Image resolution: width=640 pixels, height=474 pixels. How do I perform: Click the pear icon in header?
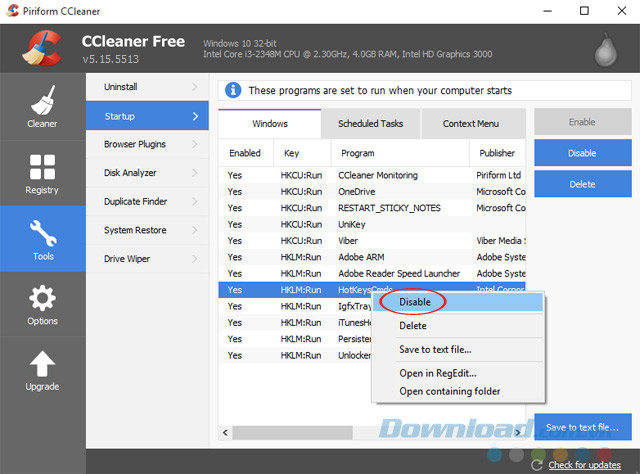(x=606, y=50)
